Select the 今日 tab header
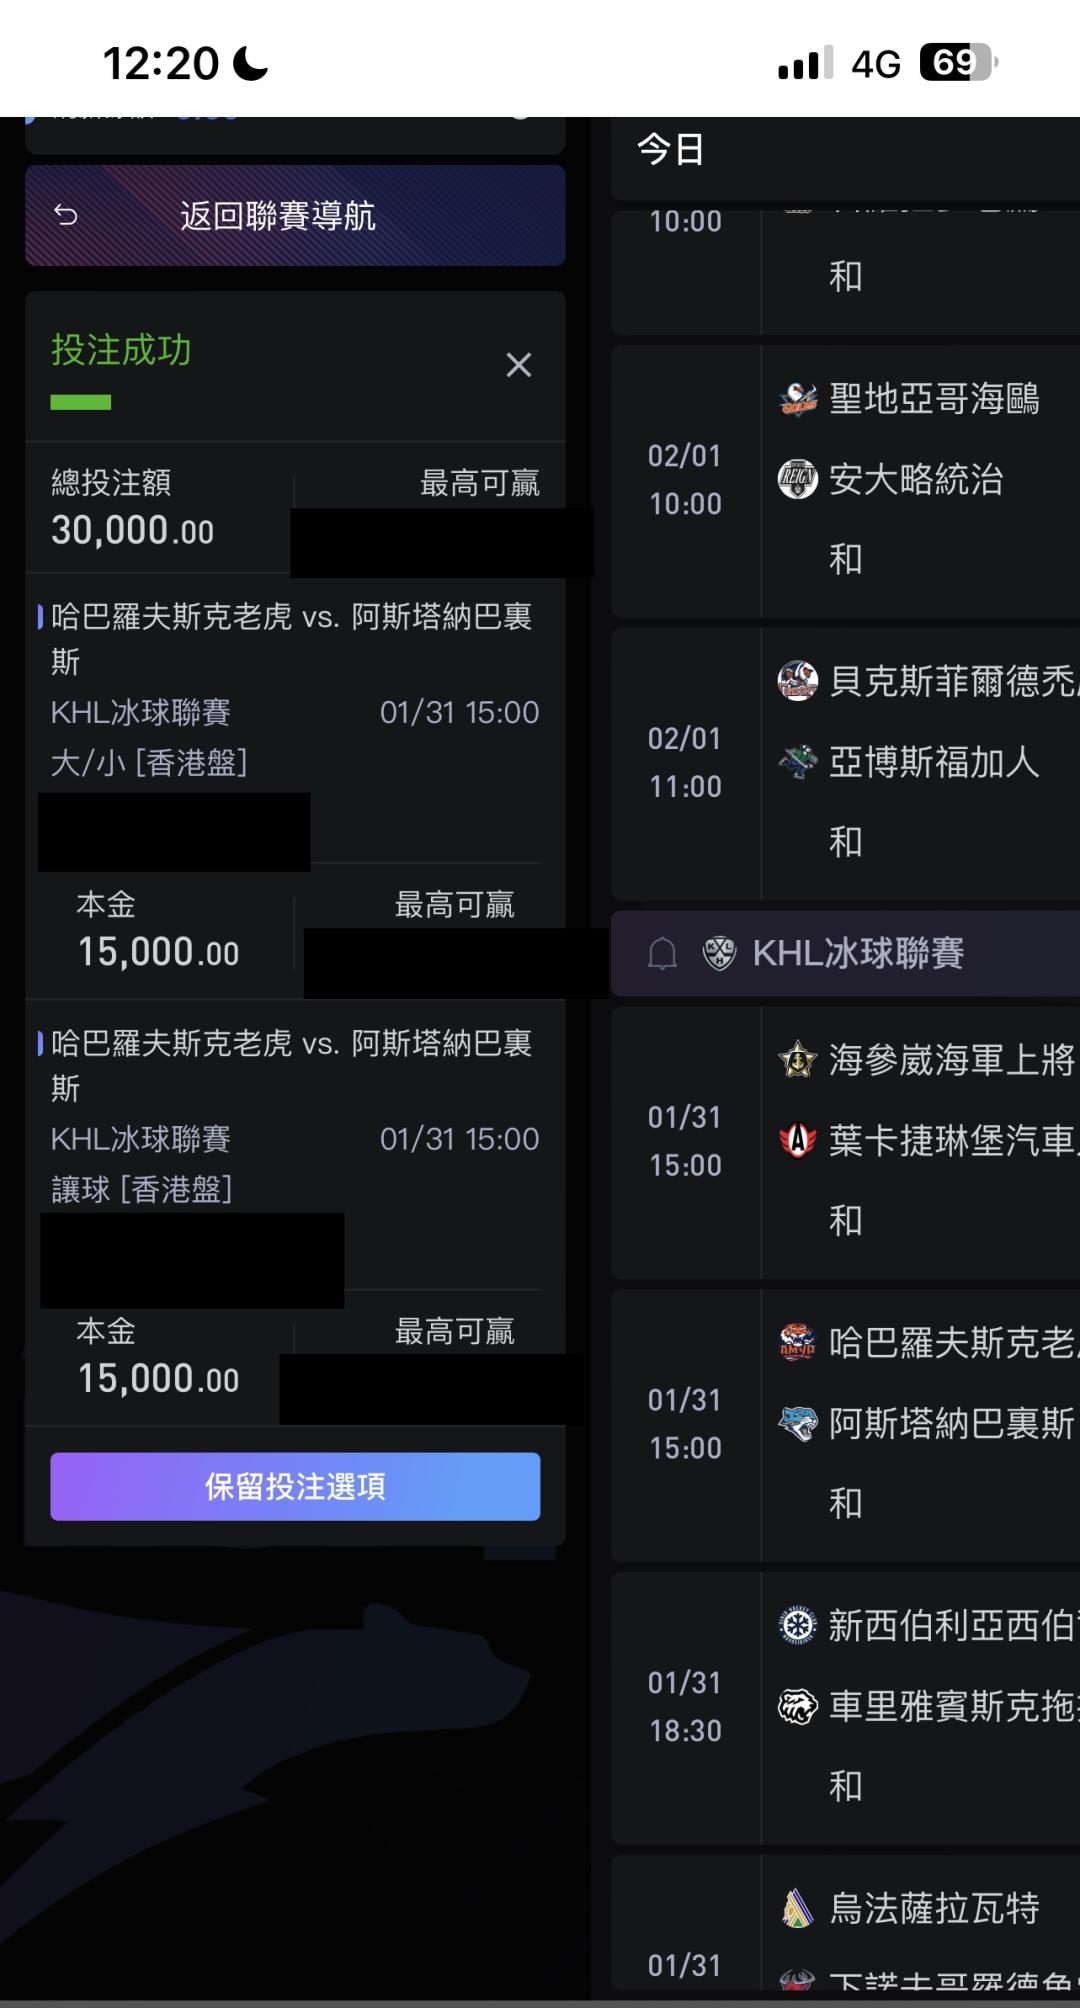Screen dimensions: 1080x2008 pyautogui.click(x=671, y=150)
